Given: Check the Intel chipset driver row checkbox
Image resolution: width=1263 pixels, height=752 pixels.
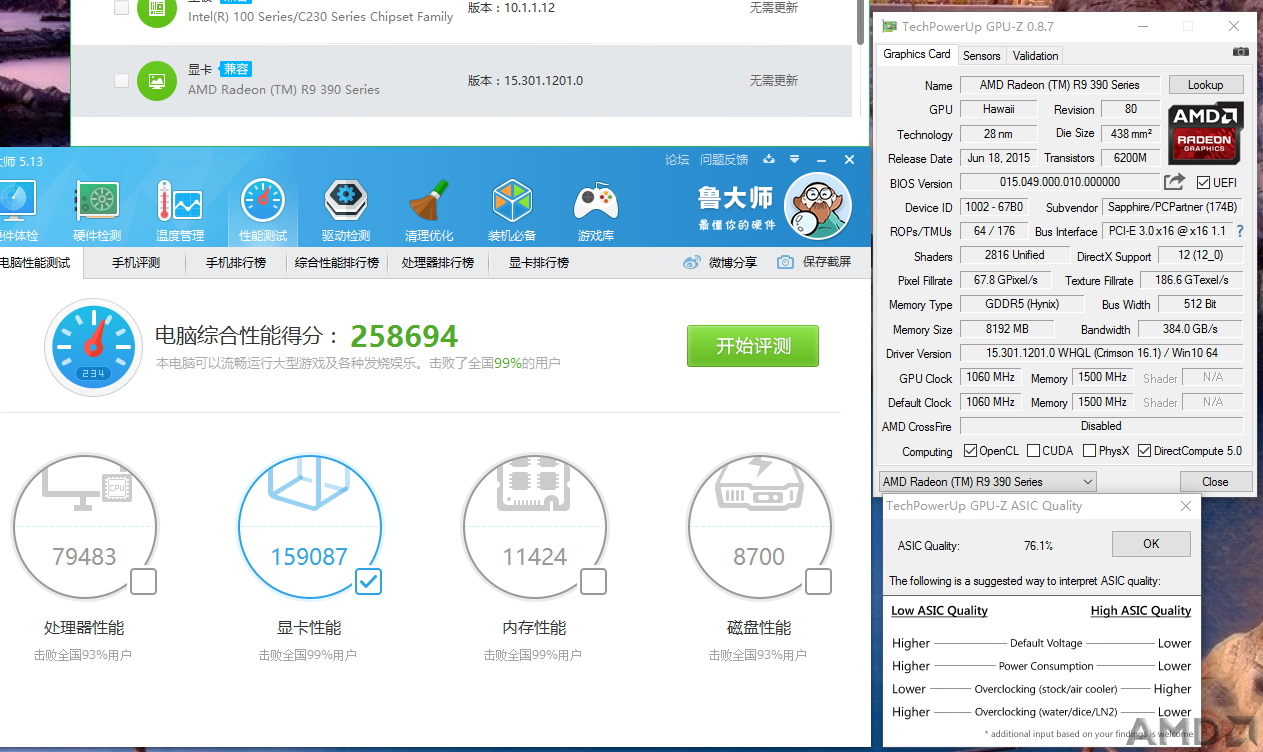Looking at the screenshot, I should click(x=121, y=8).
